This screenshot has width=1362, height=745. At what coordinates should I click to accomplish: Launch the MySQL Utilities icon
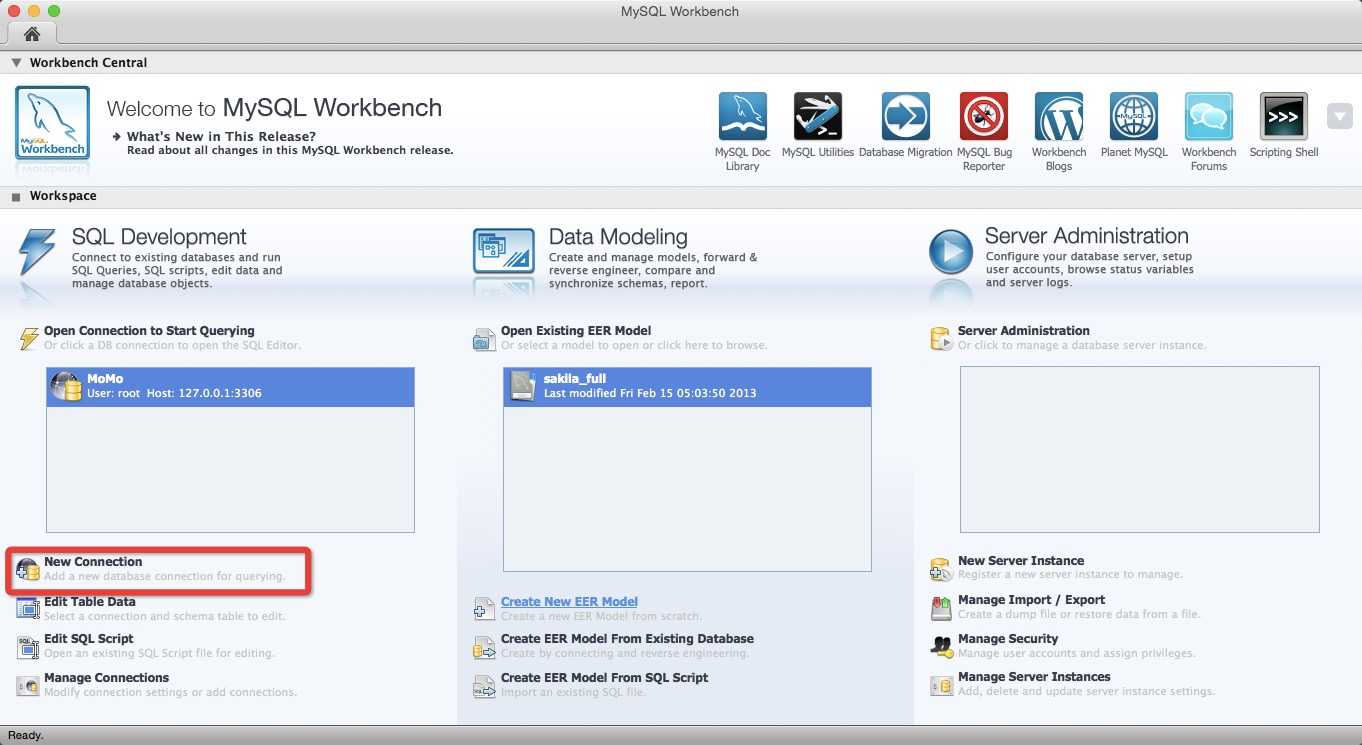coord(818,116)
